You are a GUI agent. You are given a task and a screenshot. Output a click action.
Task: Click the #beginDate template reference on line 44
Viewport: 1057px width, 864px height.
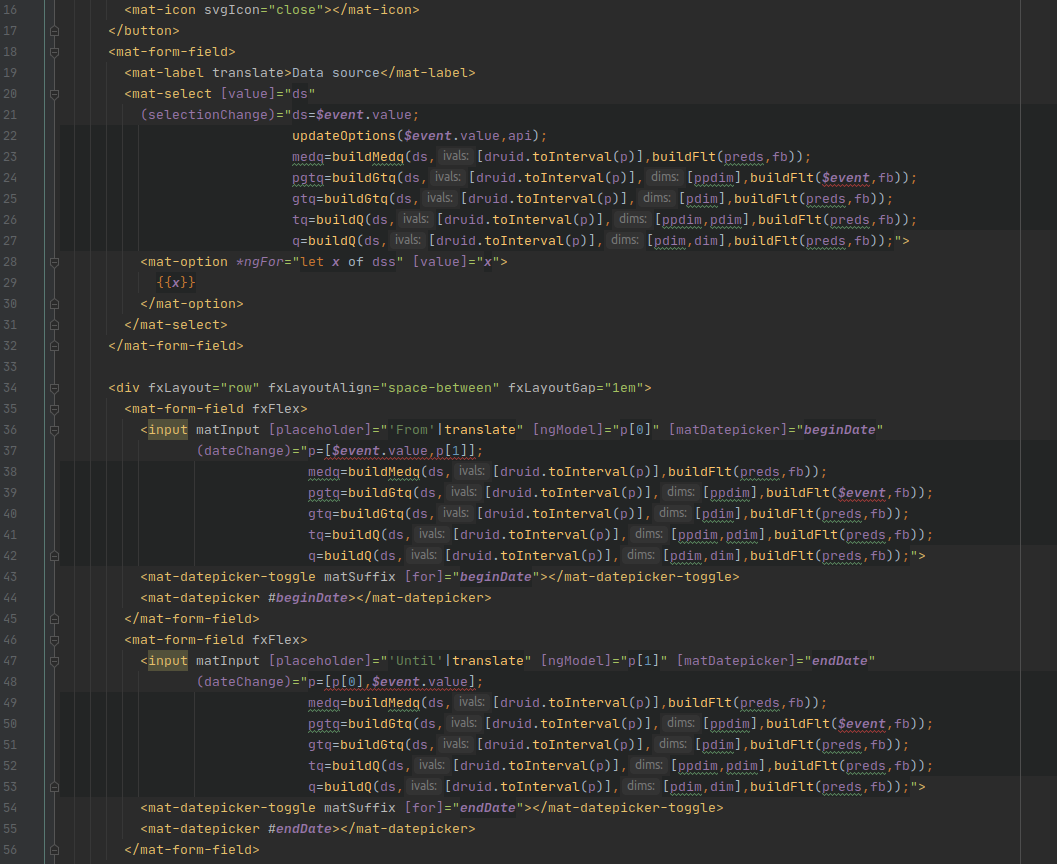(307, 597)
